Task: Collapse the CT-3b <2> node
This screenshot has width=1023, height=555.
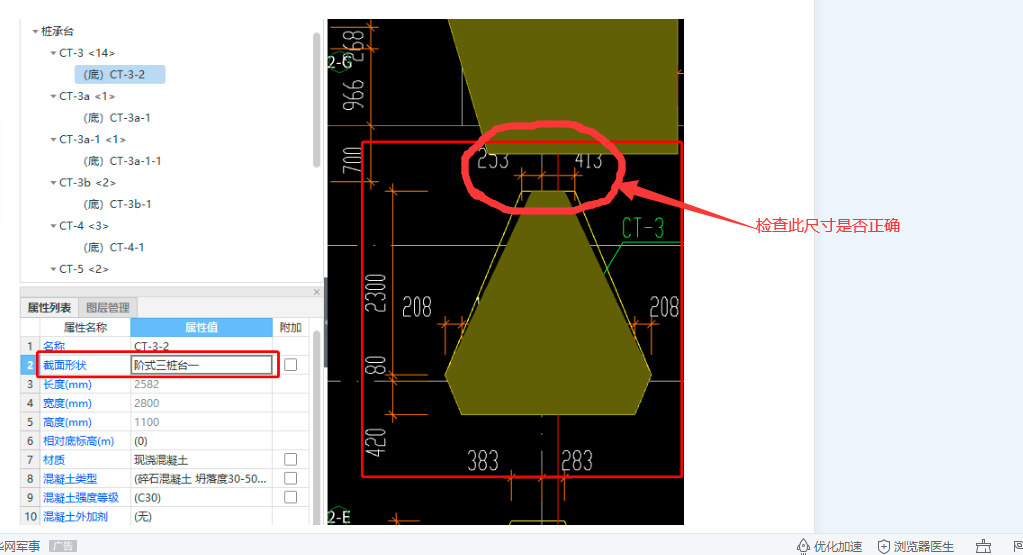Action: point(53,183)
